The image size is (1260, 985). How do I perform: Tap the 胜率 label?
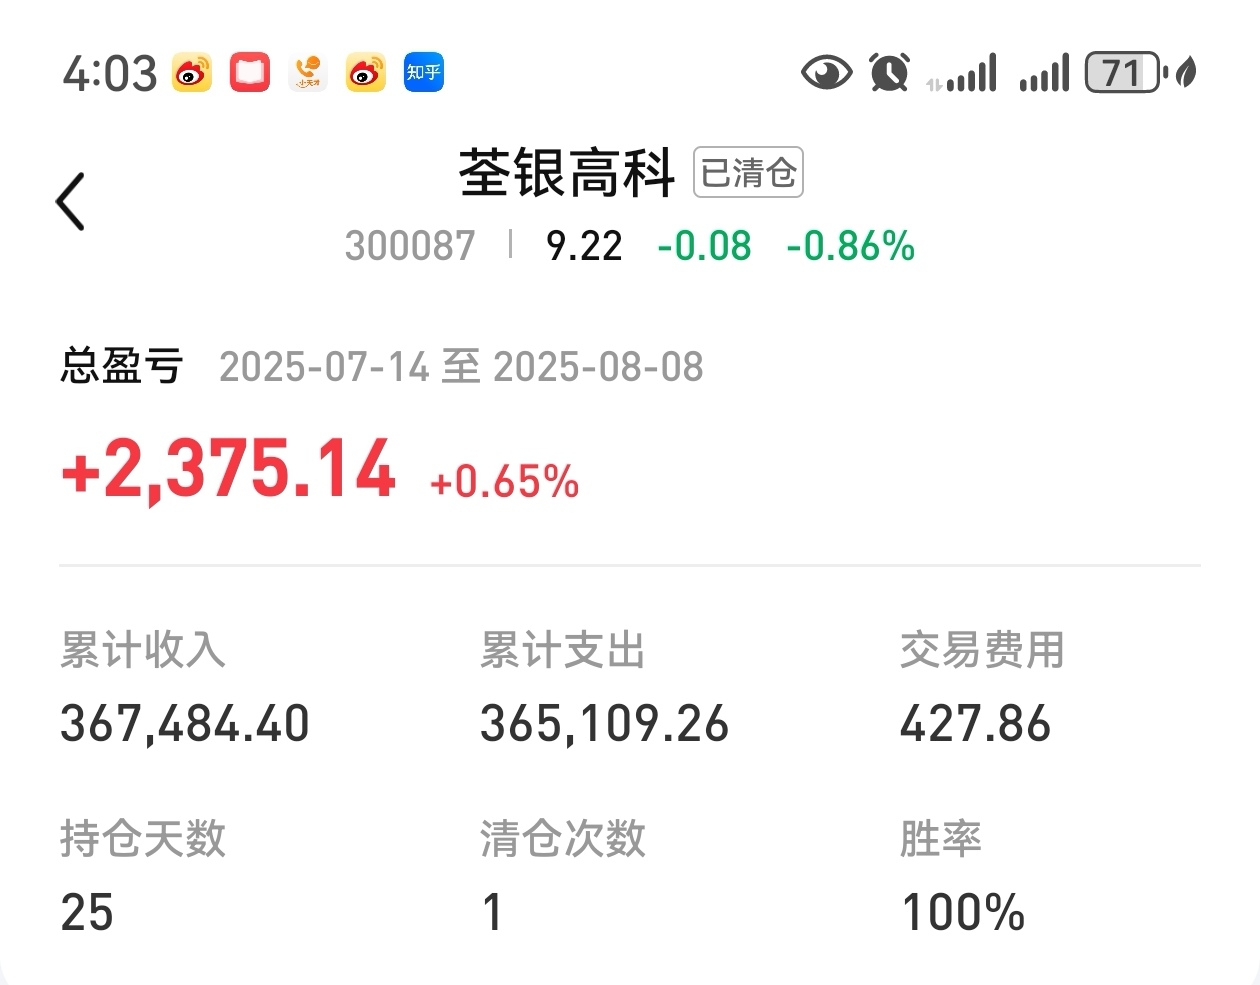pyautogui.click(x=940, y=838)
